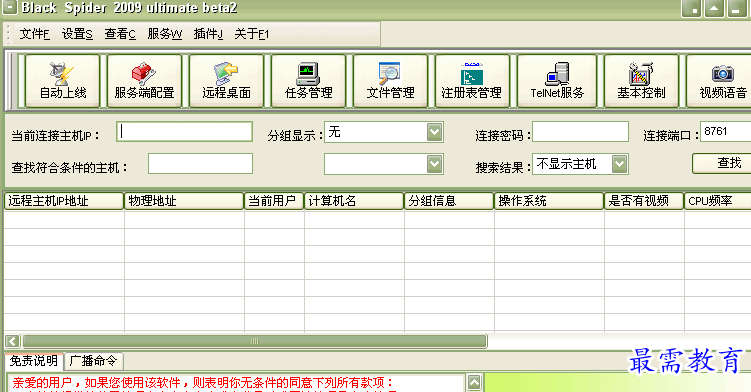
Task: Open 注册表管理 registry manager
Action: coord(472,81)
